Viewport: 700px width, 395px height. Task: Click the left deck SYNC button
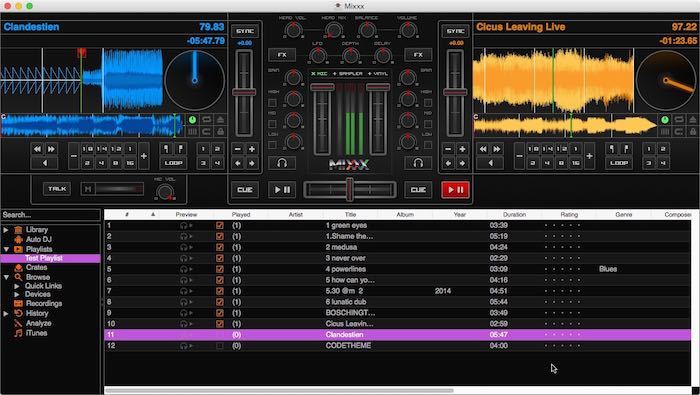point(245,31)
